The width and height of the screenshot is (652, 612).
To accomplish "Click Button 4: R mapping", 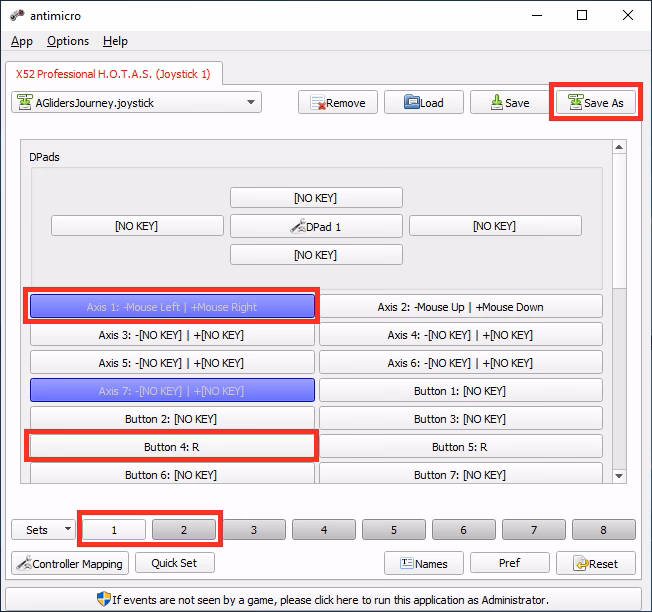I will coord(172,447).
